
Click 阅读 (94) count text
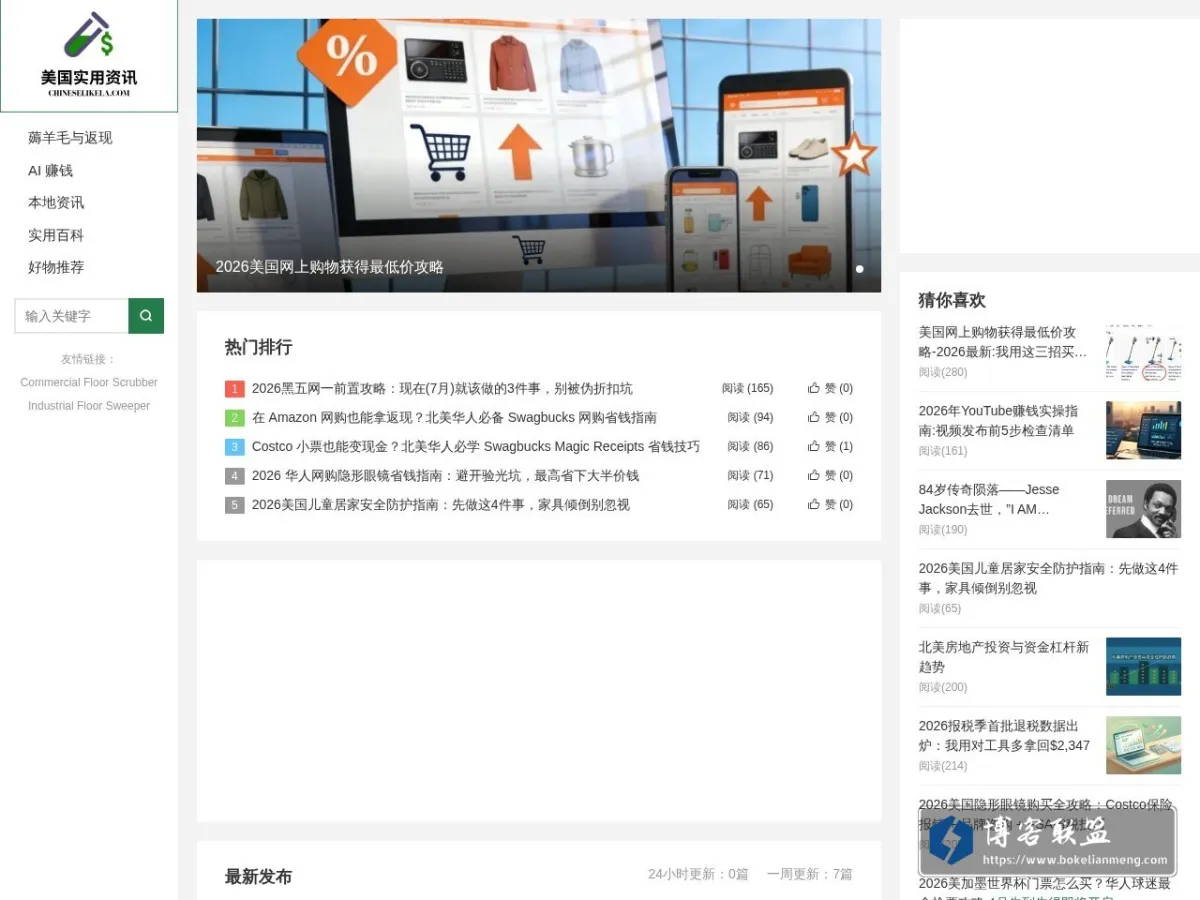pos(750,417)
